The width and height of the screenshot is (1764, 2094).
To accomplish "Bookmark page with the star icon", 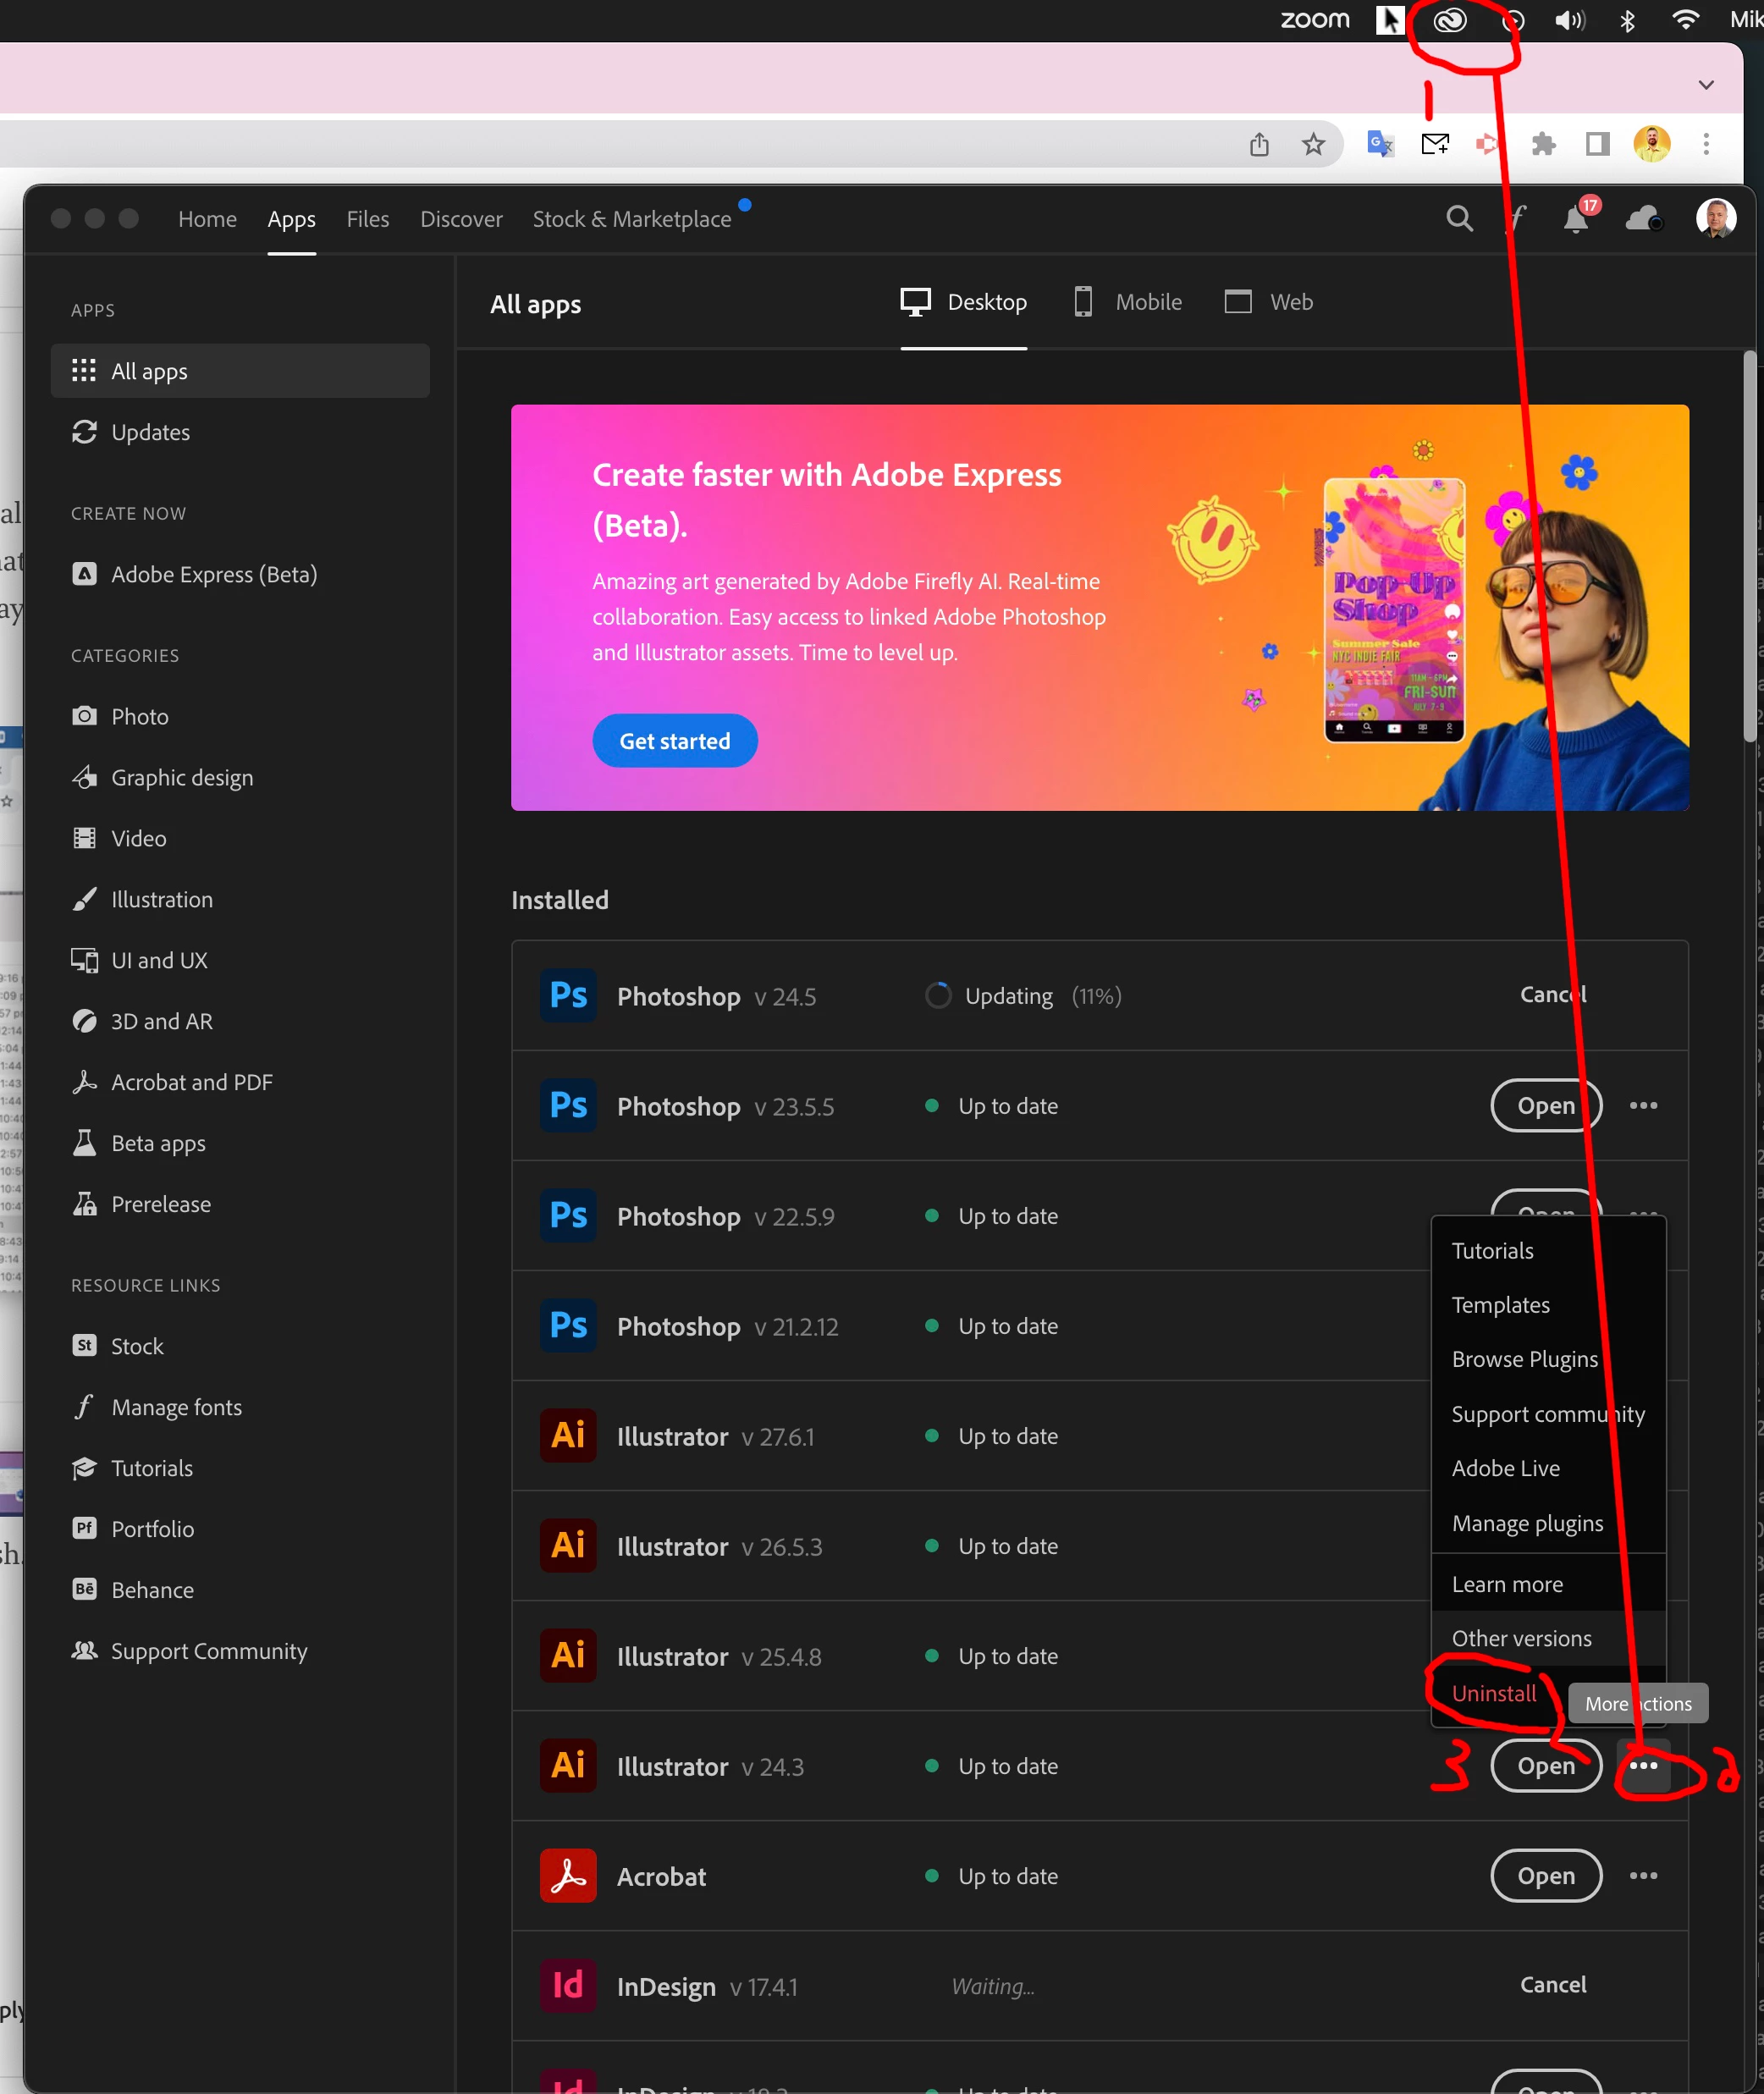I will click(1313, 145).
